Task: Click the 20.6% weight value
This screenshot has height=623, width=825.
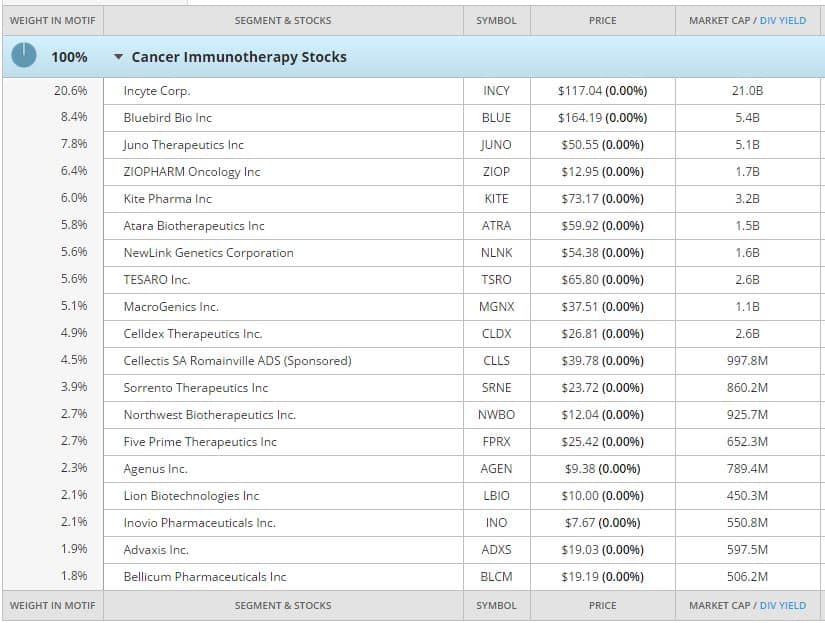Action: 71,91
